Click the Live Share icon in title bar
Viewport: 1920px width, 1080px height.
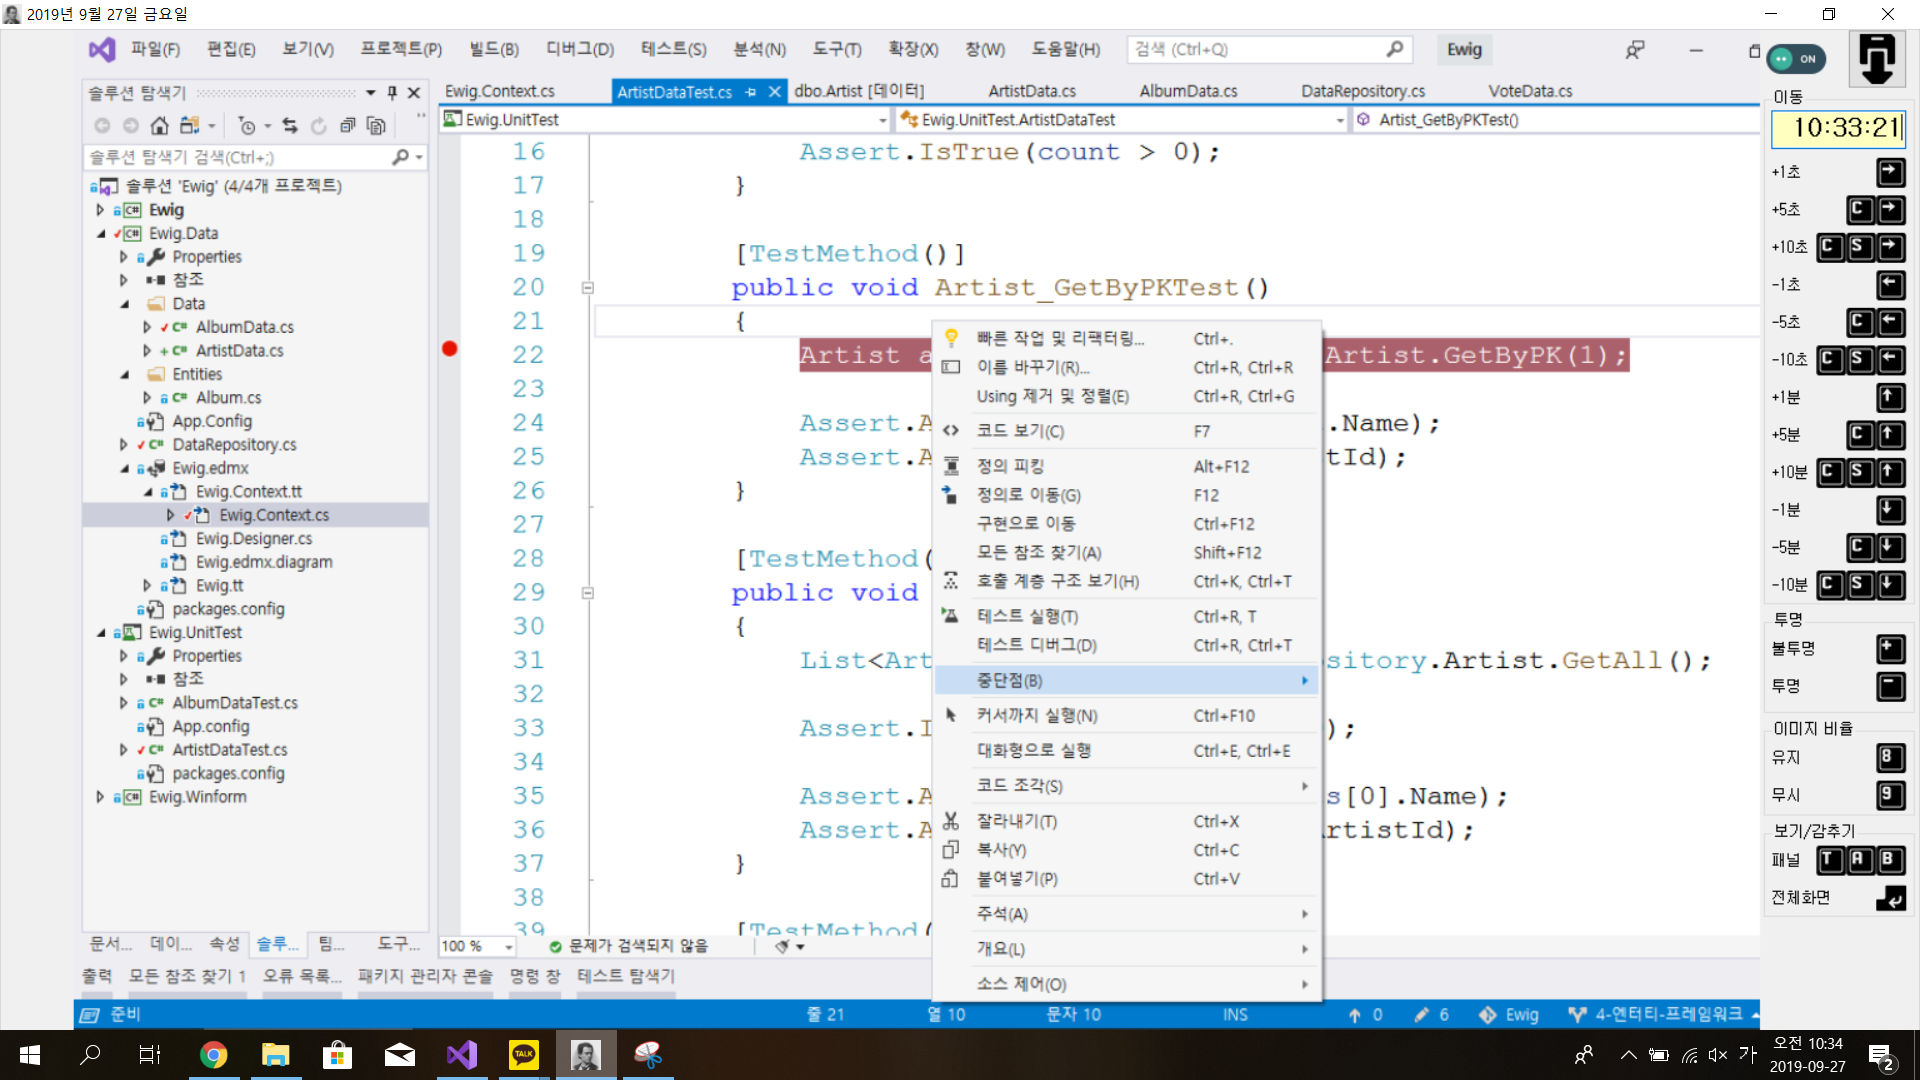tap(1635, 50)
